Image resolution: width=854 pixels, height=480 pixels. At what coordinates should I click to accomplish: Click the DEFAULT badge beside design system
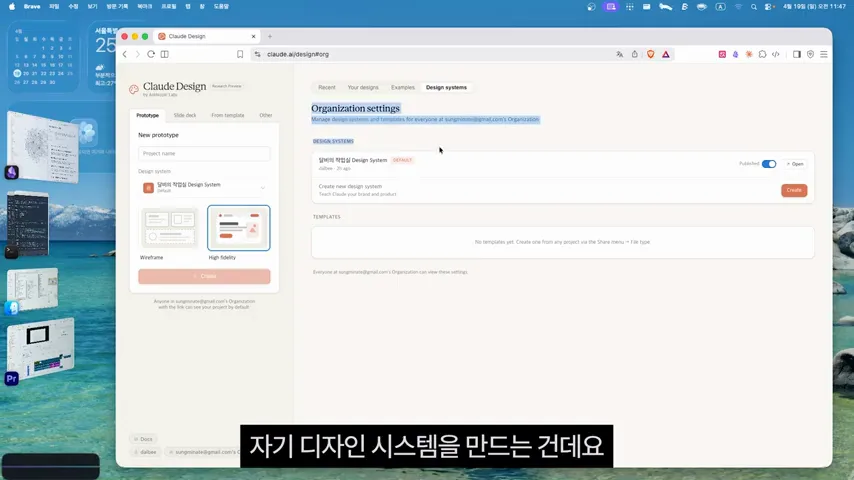[402, 160]
